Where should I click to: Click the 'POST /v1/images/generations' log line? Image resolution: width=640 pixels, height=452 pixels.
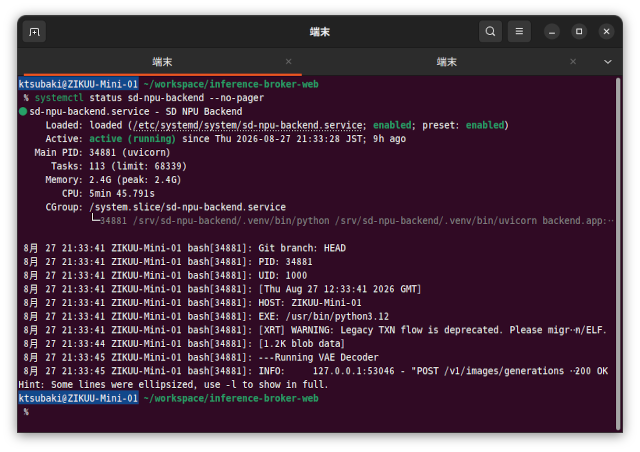tap(316, 371)
